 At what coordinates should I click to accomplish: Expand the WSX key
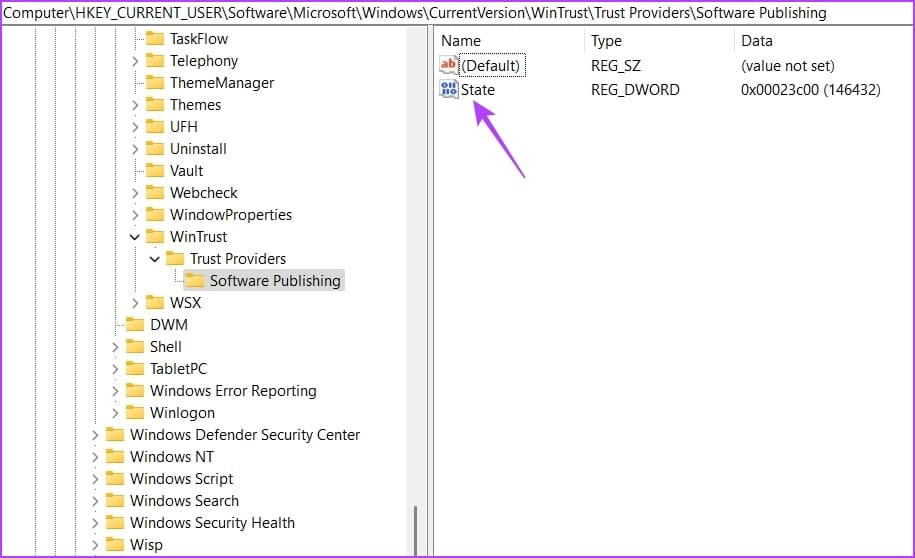[x=135, y=303]
